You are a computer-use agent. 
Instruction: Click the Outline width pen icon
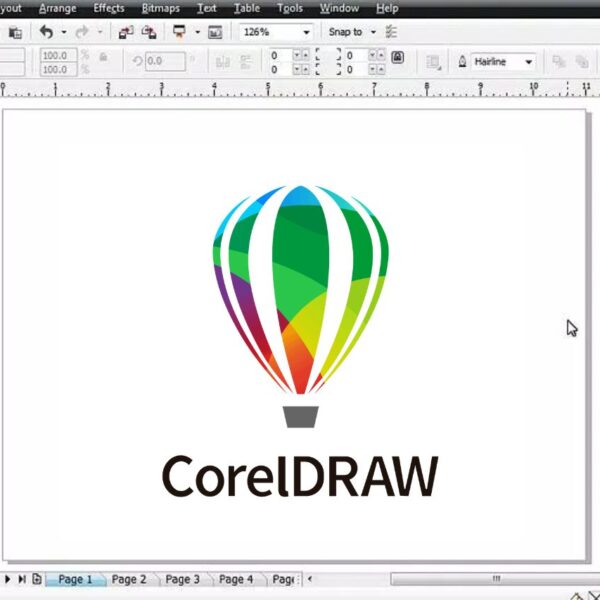tap(462, 62)
